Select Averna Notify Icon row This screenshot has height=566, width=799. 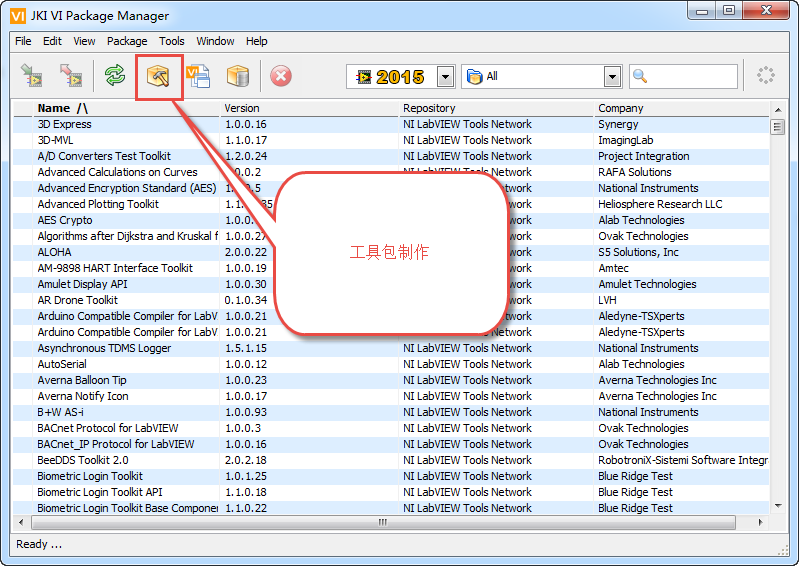391,396
